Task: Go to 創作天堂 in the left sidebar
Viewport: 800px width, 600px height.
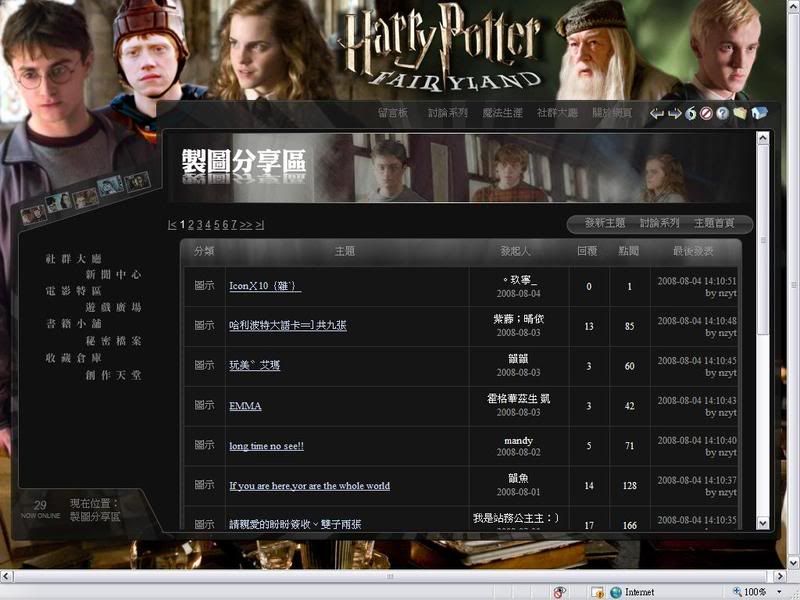Action: pos(113,375)
